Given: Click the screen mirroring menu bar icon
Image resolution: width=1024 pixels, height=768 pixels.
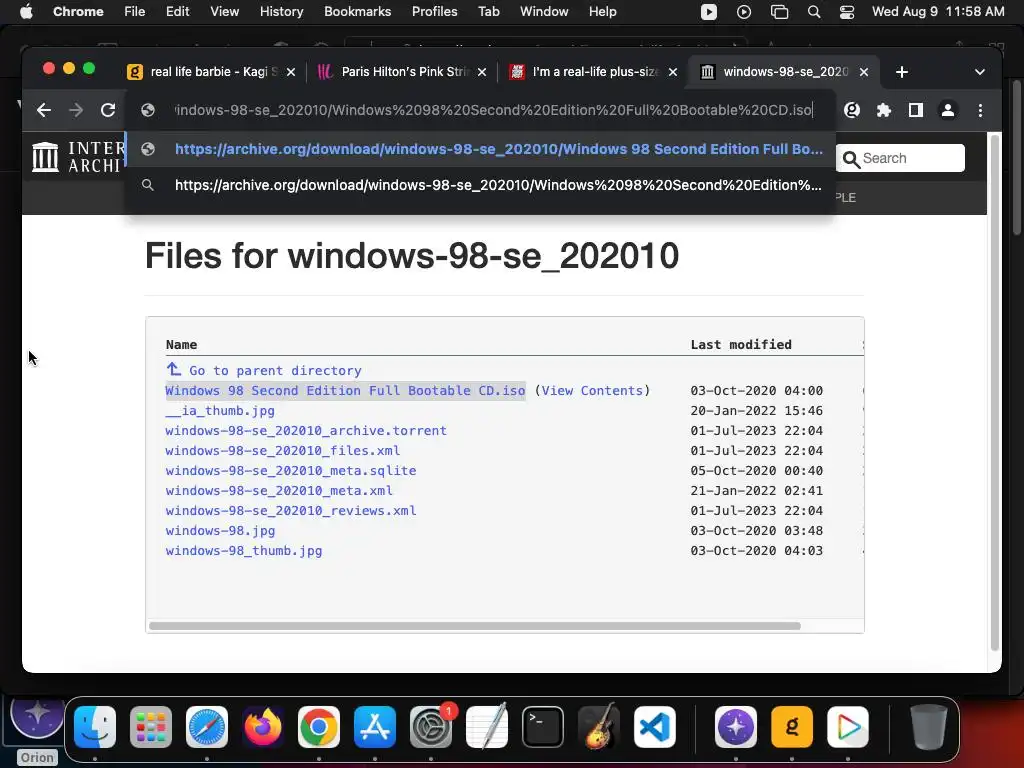Looking at the screenshot, I should 779,12.
